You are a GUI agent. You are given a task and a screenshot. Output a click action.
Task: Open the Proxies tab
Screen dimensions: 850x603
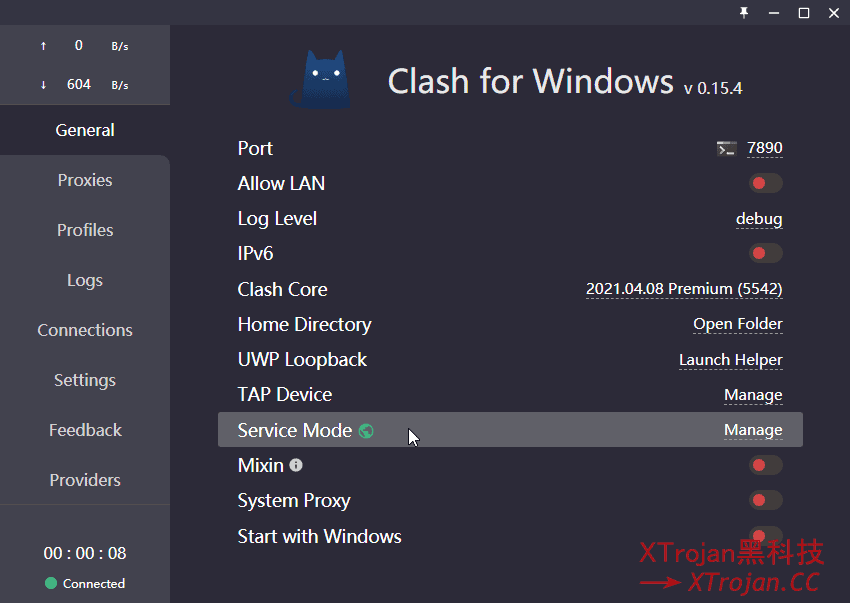[x=85, y=180]
